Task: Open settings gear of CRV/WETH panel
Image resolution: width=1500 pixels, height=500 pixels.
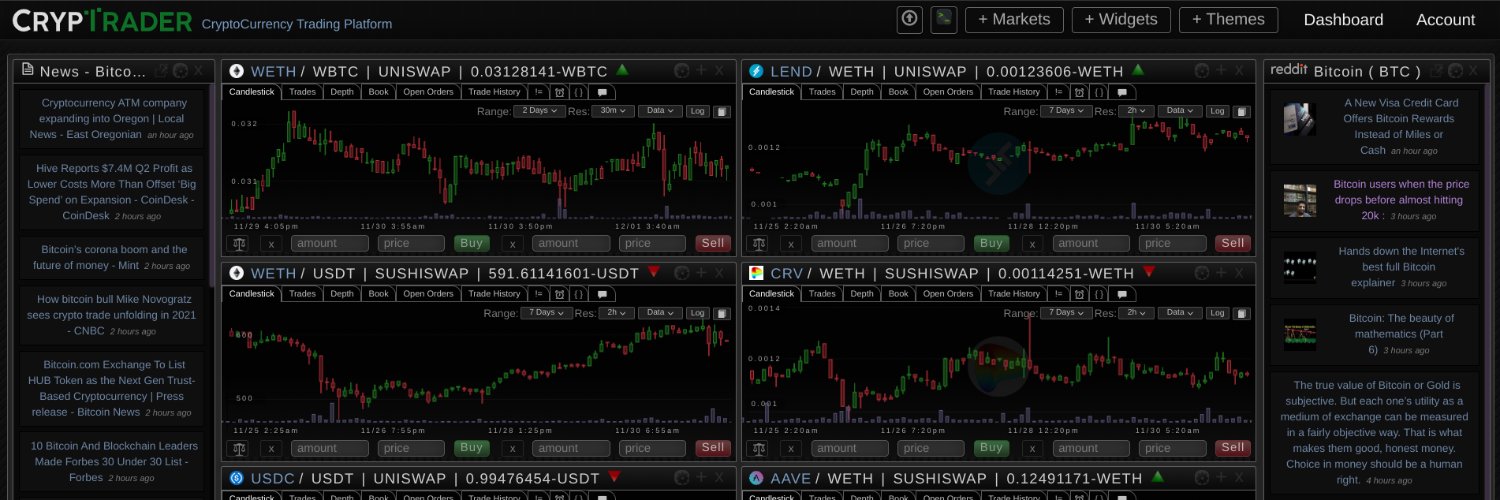Action: point(1202,273)
